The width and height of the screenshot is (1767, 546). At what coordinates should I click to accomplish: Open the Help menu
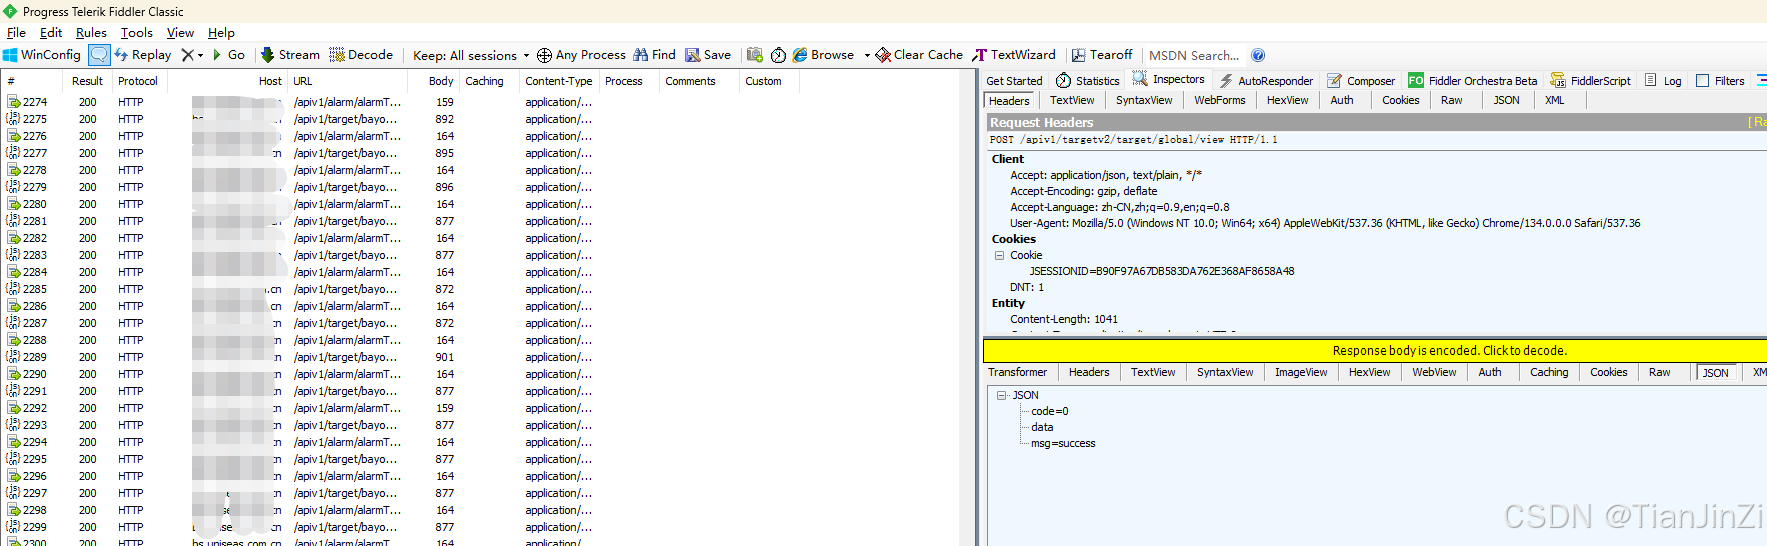[x=221, y=33]
